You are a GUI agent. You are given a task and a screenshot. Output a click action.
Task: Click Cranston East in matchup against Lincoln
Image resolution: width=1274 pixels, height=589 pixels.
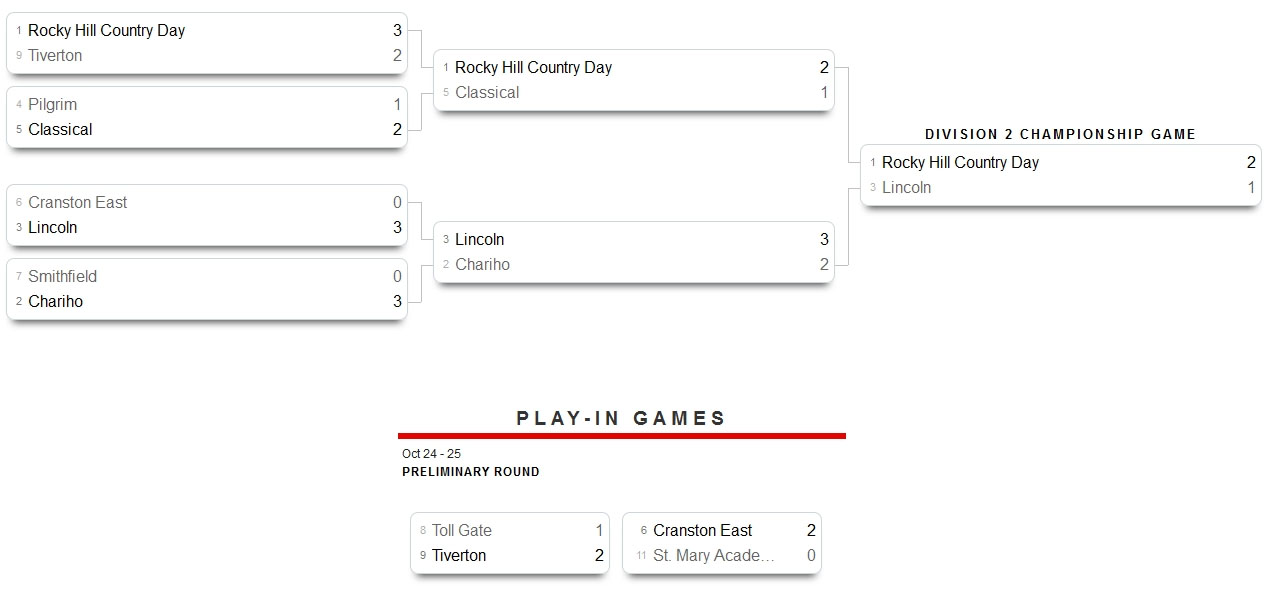point(77,203)
